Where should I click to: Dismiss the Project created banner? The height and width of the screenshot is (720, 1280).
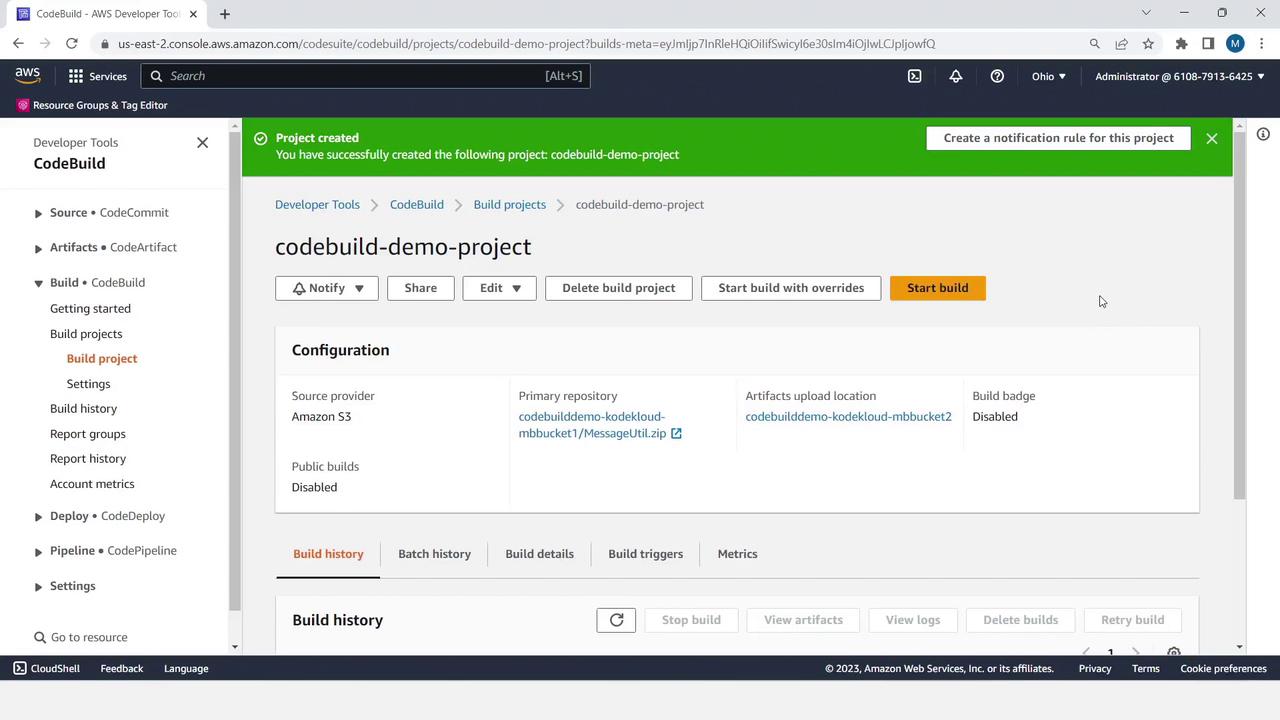(1212, 139)
